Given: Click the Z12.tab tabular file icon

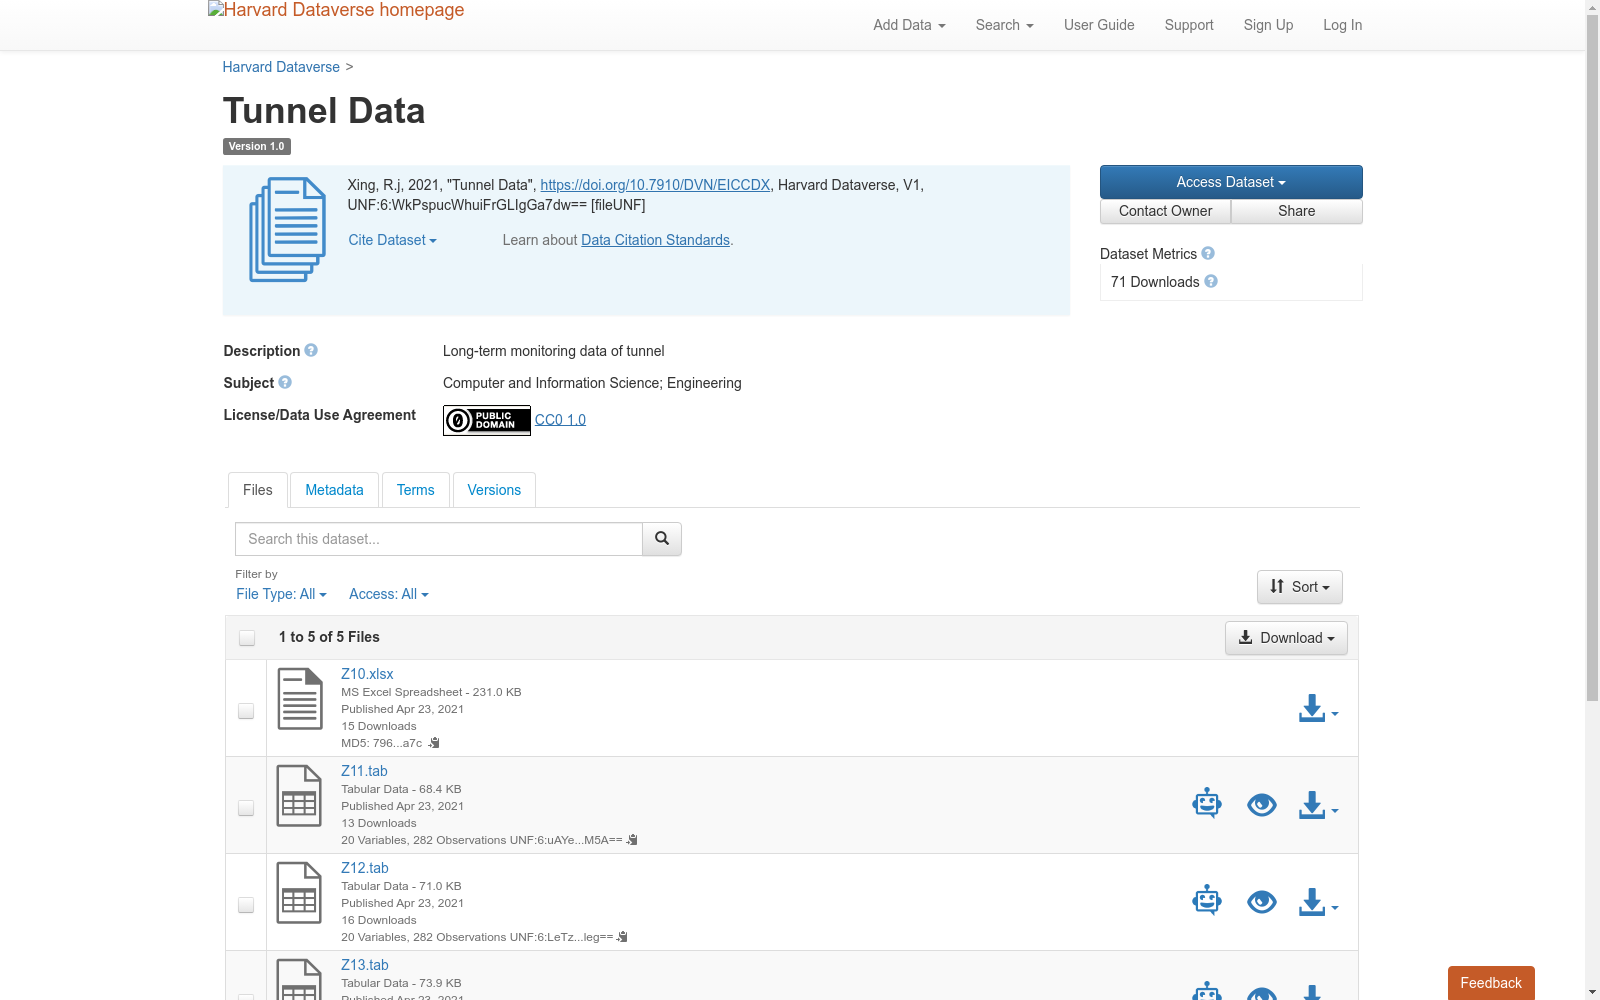Looking at the screenshot, I should coord(299,893).
